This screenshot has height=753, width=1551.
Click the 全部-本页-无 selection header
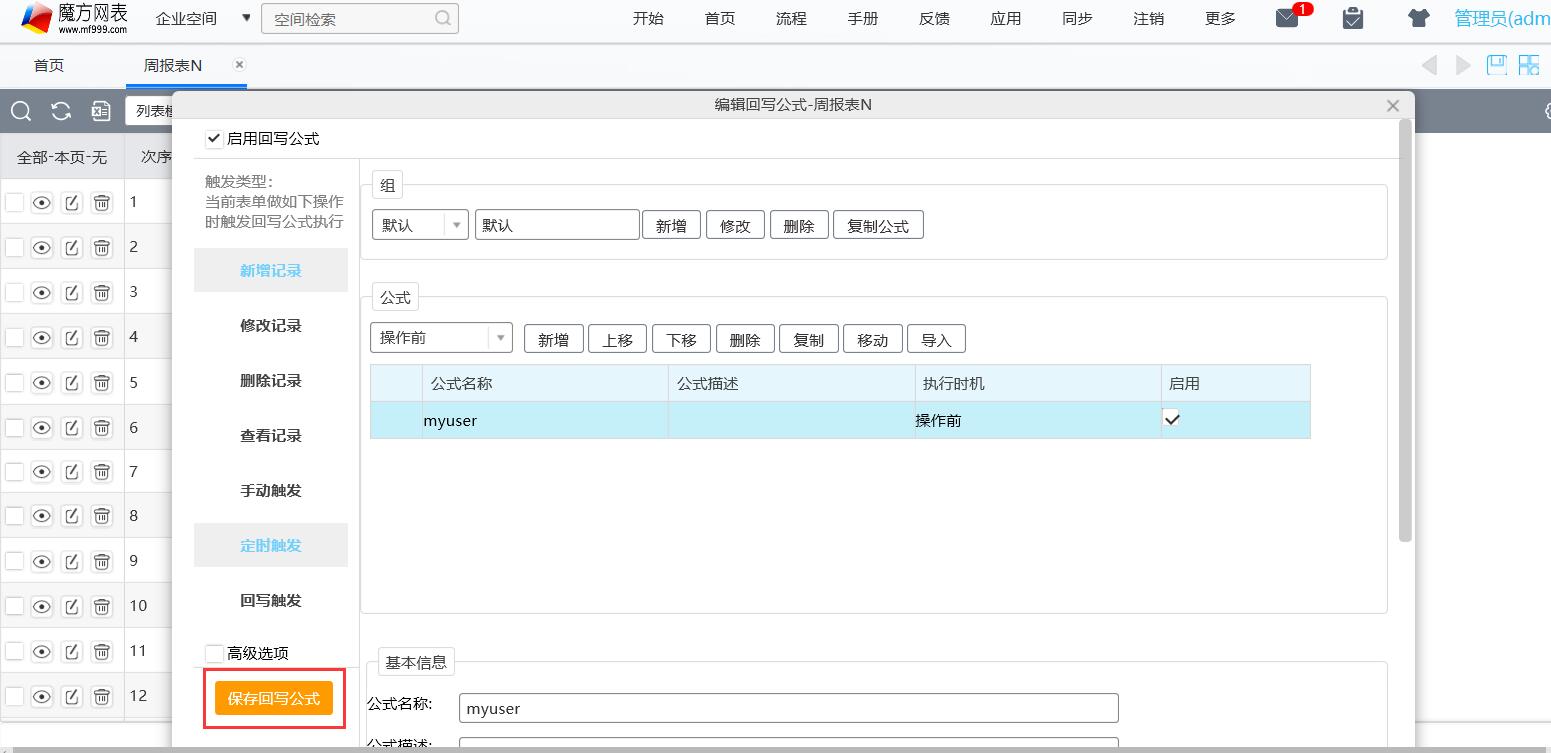pyautogui.click(x=62, y=157)
